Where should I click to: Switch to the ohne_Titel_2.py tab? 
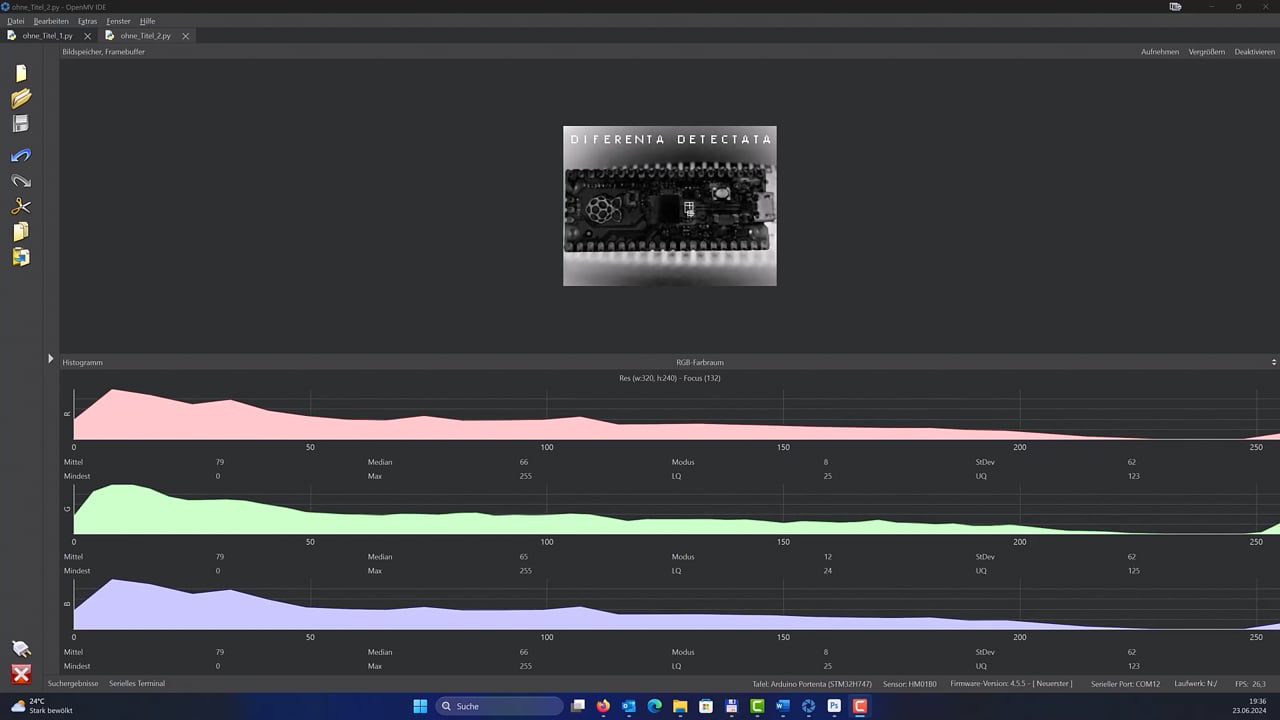[x=145, y=36]
